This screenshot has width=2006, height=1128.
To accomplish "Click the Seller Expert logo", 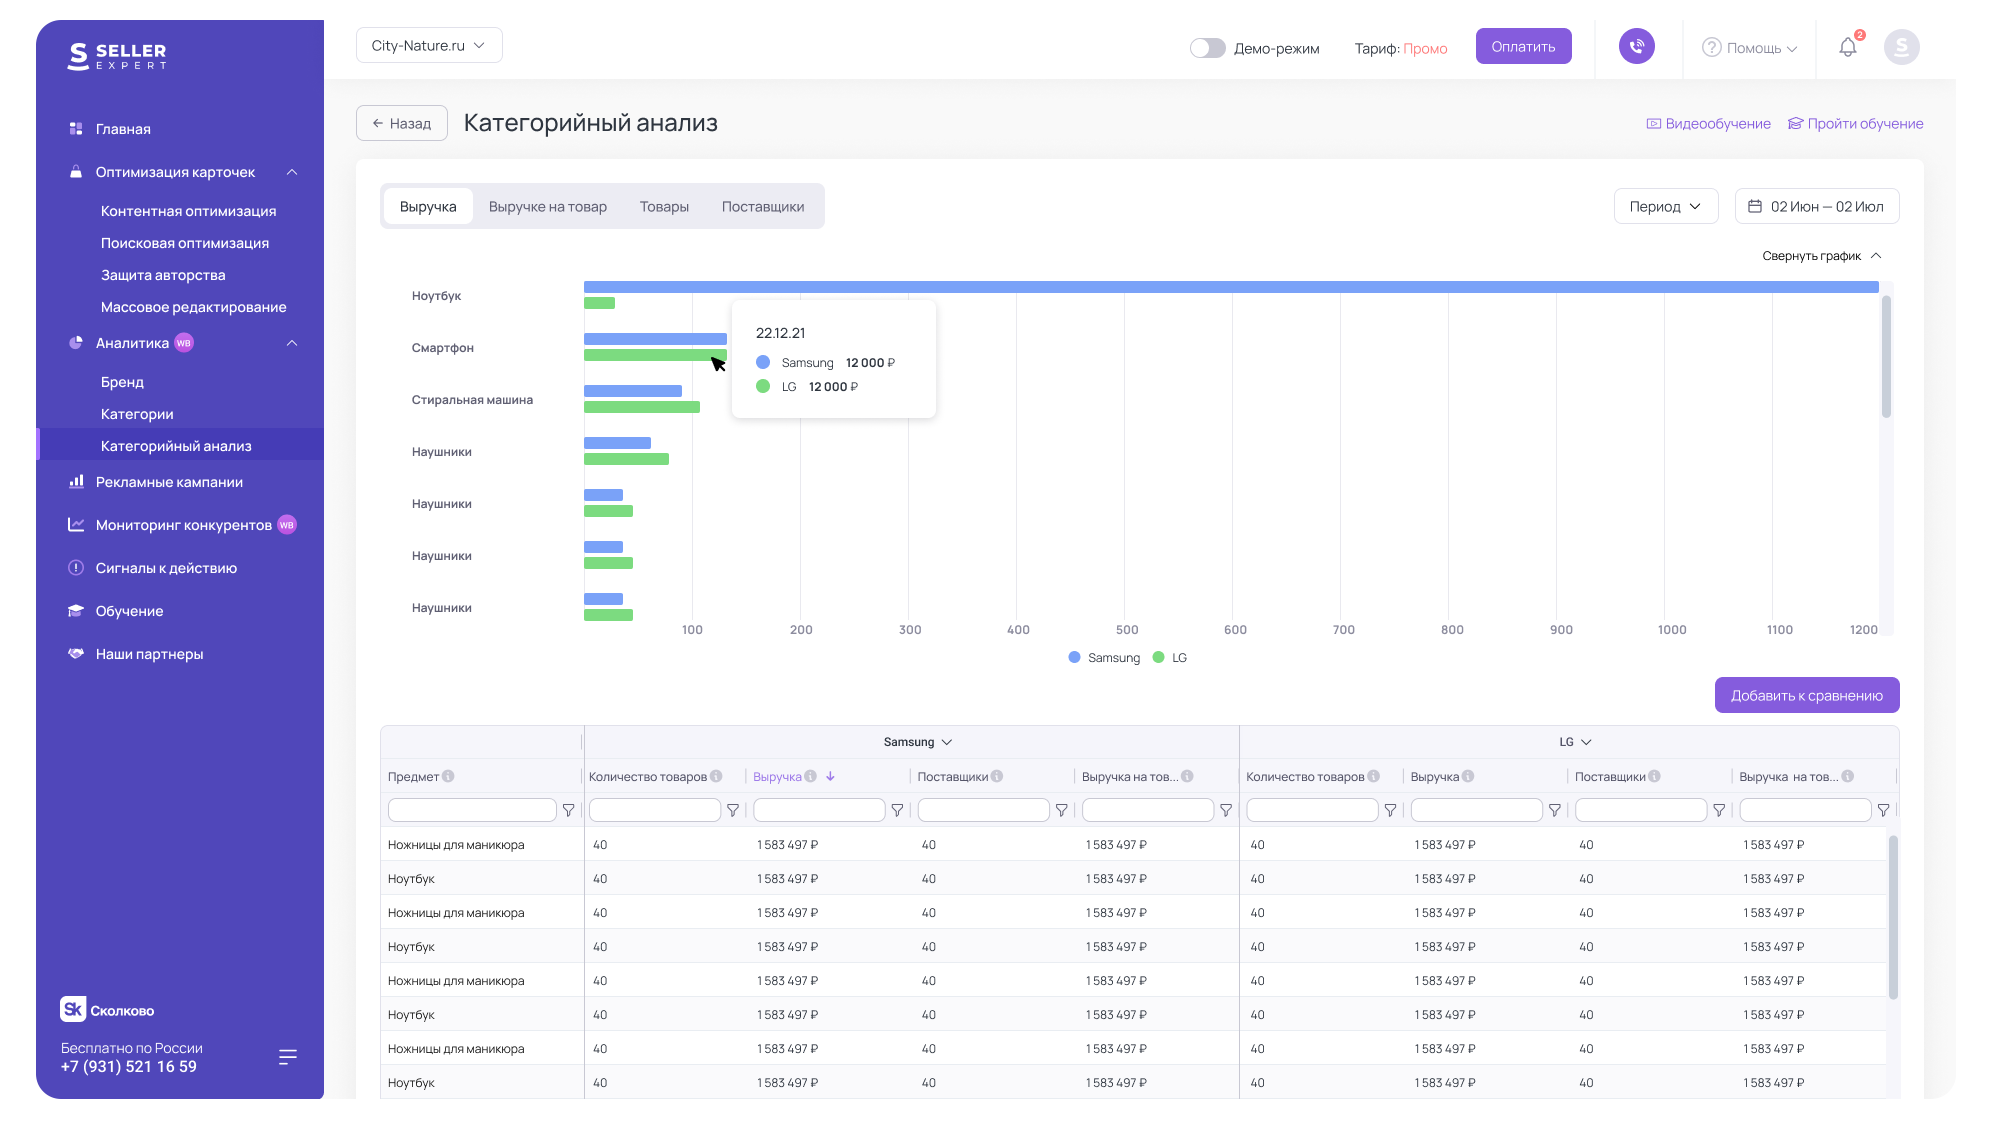I will [118, 56].
